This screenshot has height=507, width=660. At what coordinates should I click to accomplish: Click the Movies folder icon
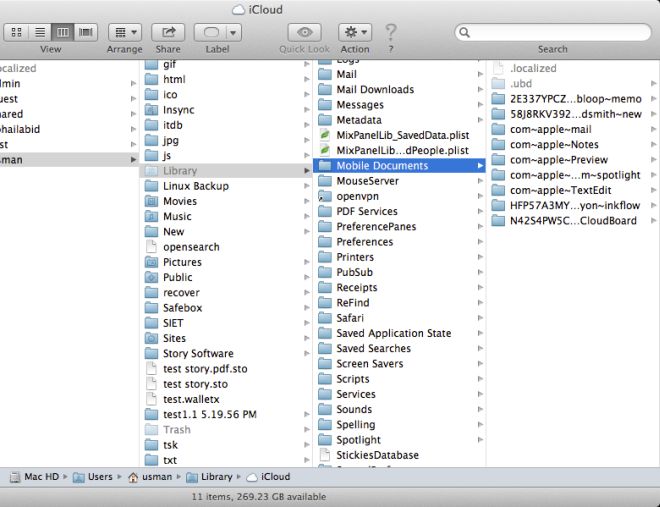point(151,201)
